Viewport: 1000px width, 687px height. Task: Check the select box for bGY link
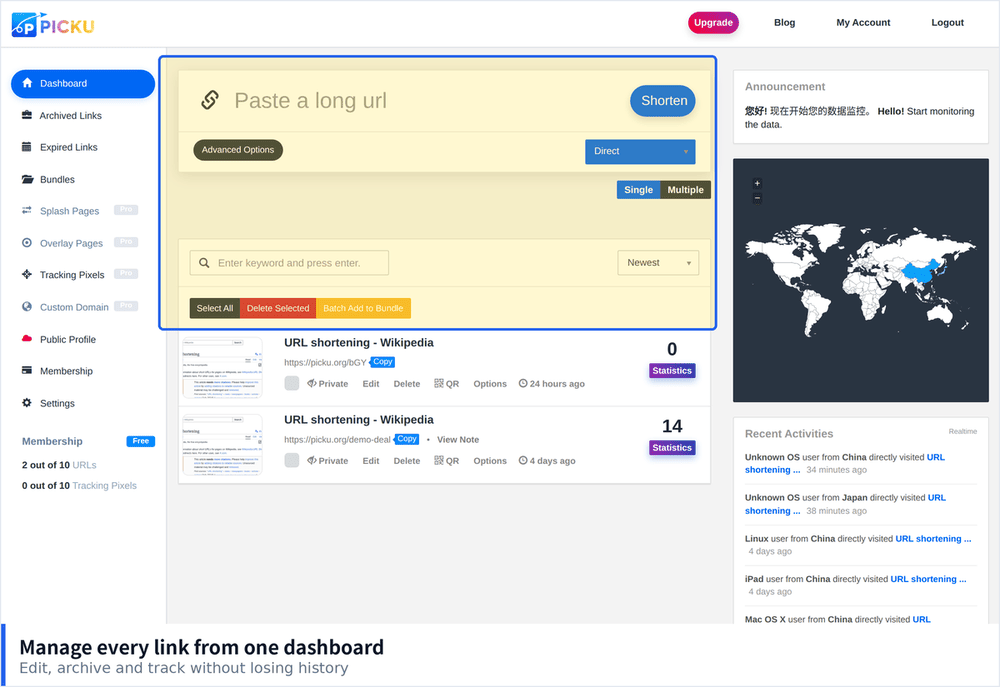point(291,383)
